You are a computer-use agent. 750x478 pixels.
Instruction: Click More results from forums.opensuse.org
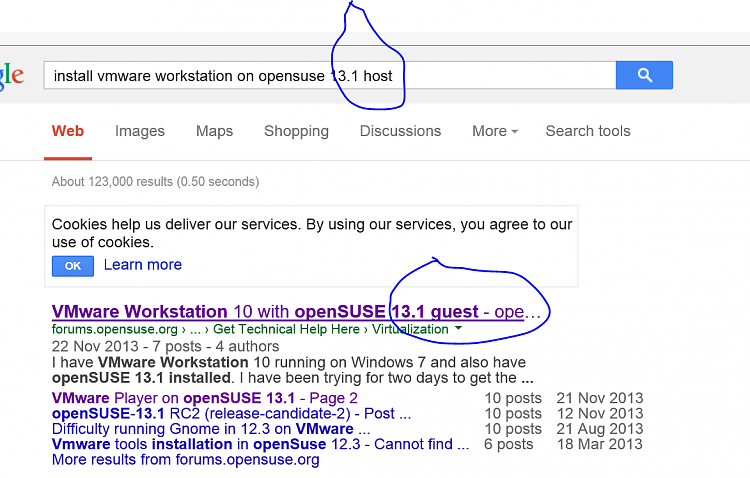[186, 460]
